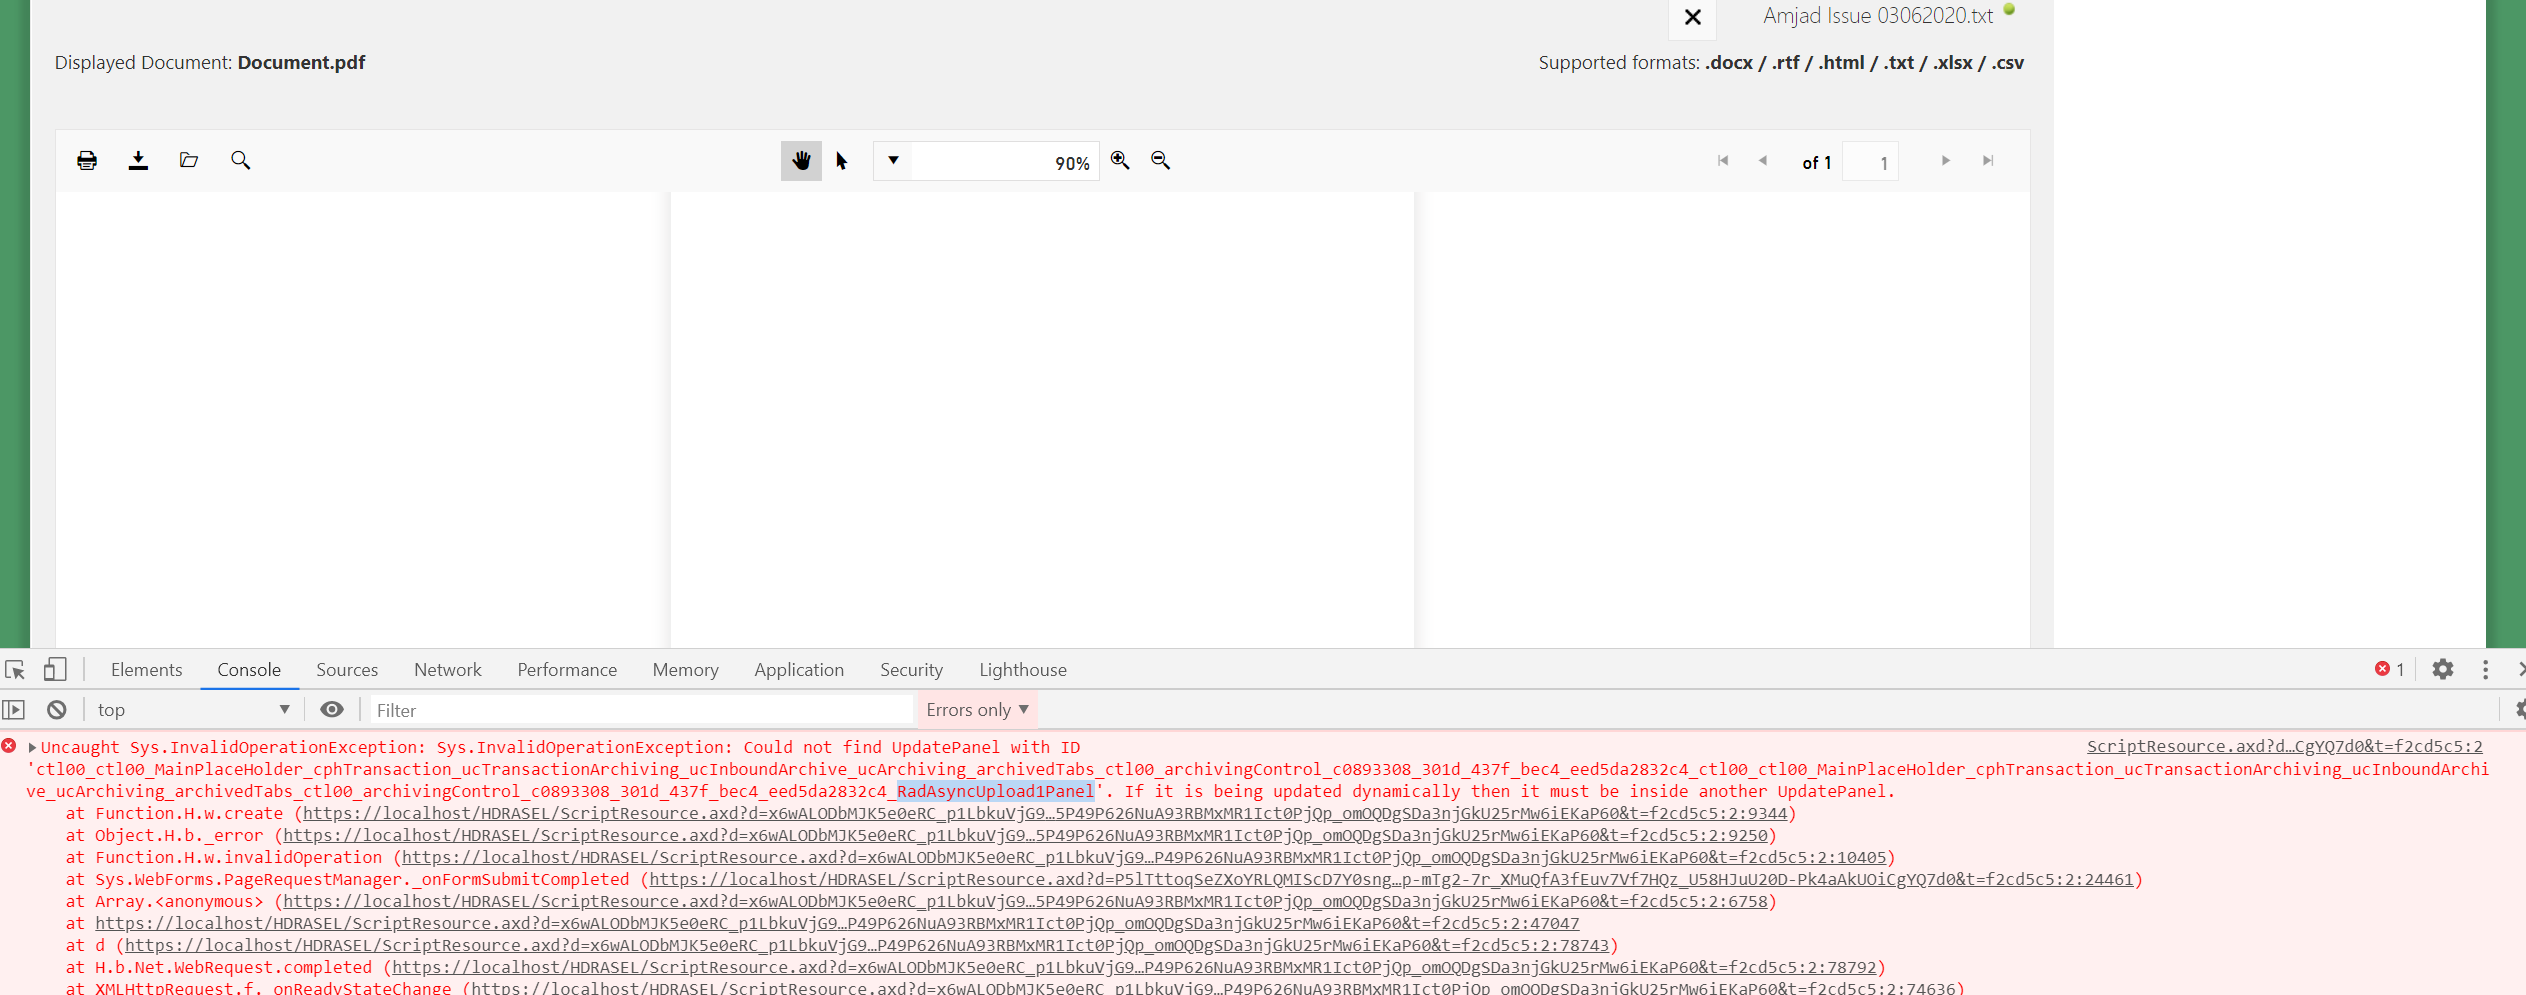The image size is (2526, 995).
Task: Click the red error count indicator
Action: (2389, 669)
